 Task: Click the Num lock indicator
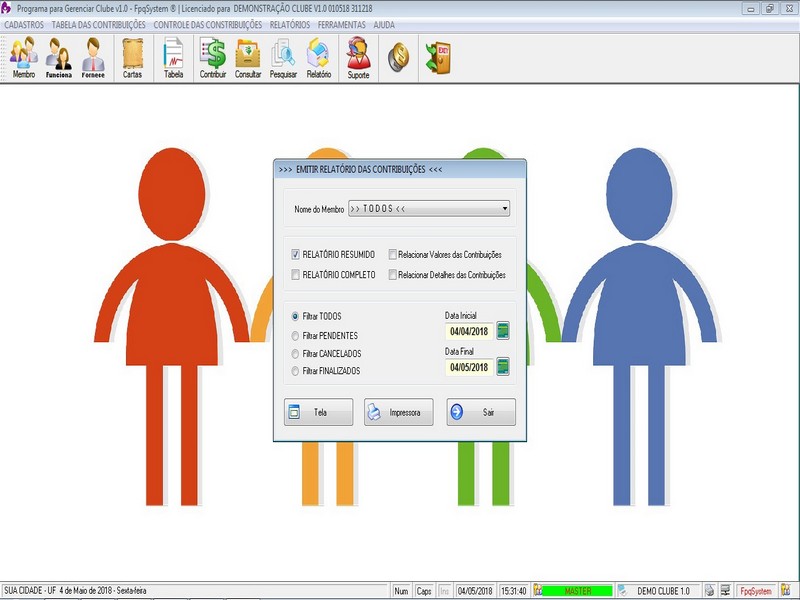[x=401, y=591]
